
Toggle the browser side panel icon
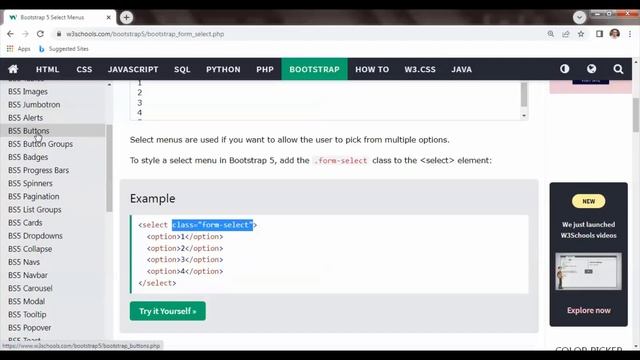(599, 34)
